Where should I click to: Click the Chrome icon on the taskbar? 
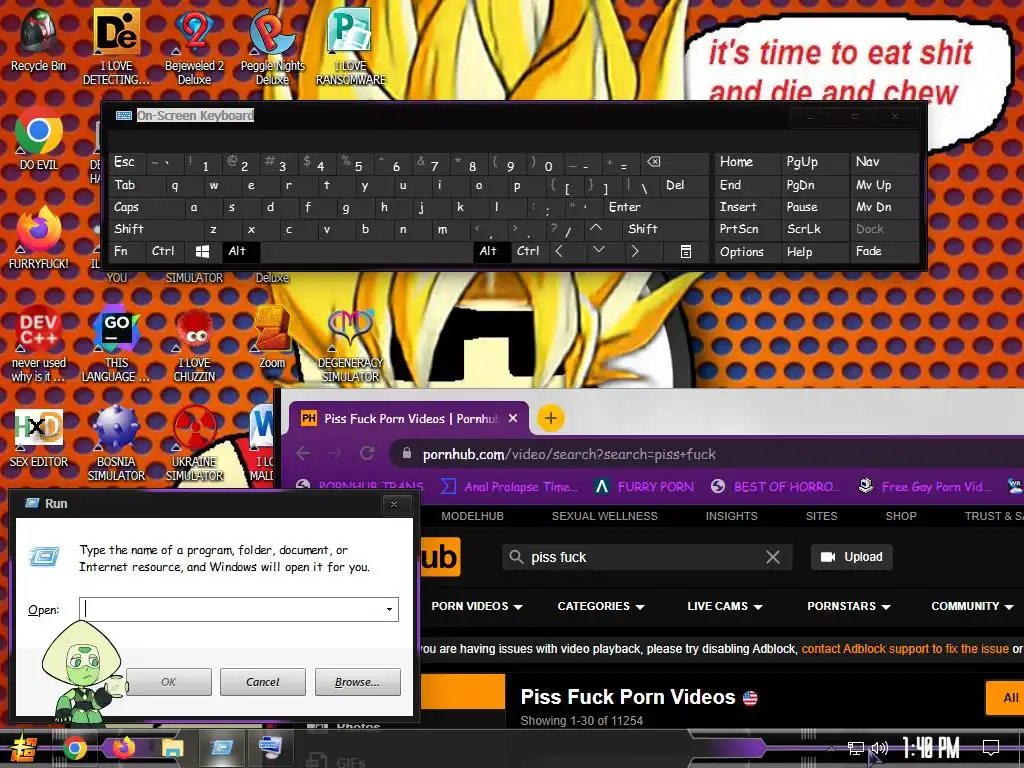[74, 748]
